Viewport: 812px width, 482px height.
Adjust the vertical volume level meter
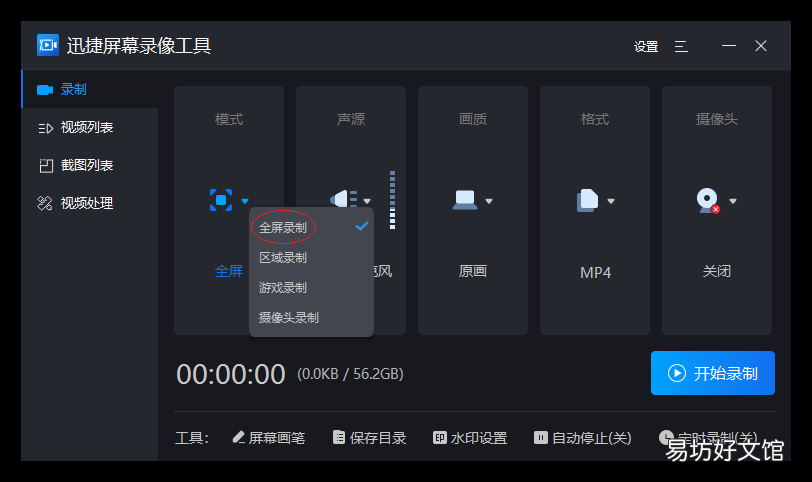coord(393,200)
